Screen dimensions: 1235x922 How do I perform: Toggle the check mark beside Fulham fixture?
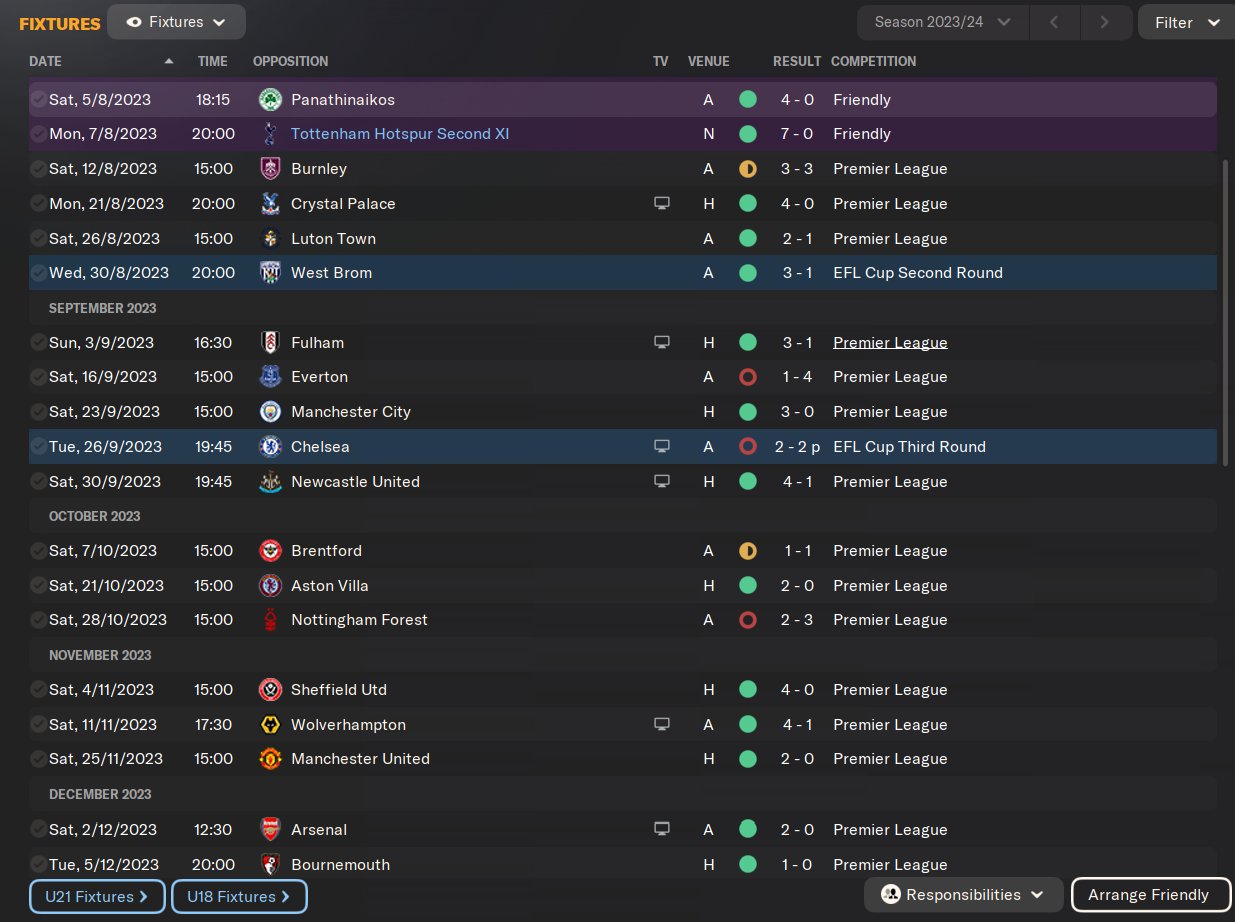coord(38,343)
